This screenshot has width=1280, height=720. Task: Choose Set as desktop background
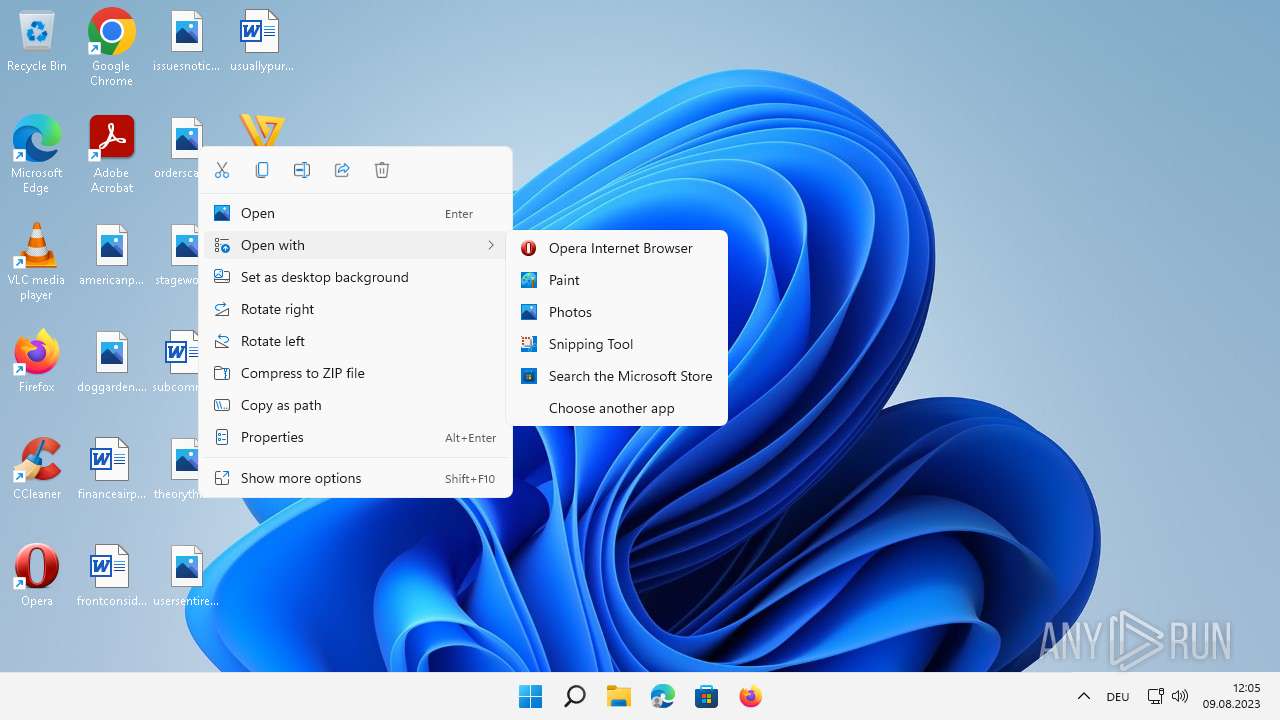pos(356,277)
